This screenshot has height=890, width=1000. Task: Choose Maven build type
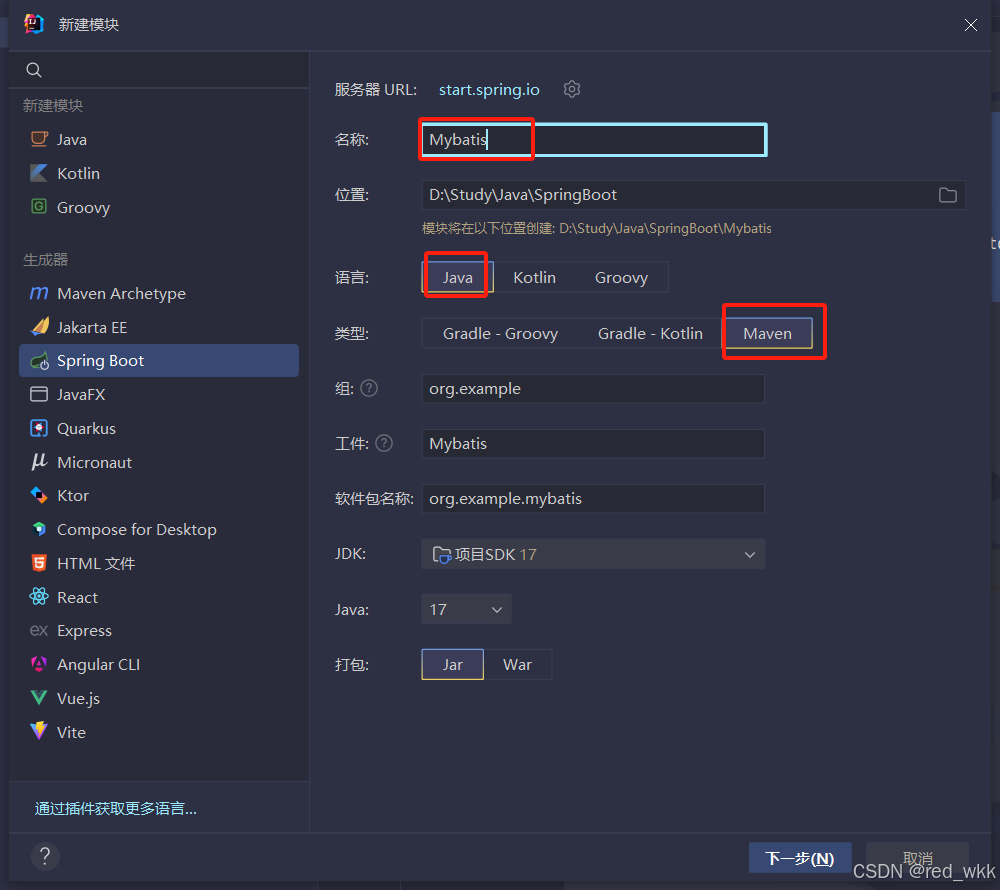(x=767, y=333)
